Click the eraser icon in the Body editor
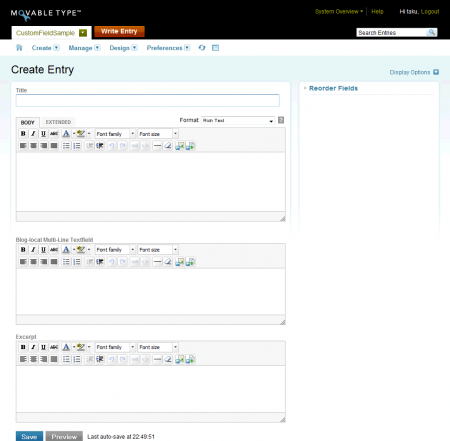This screenshot has width=450, height=441. click(x=168, y=146)
